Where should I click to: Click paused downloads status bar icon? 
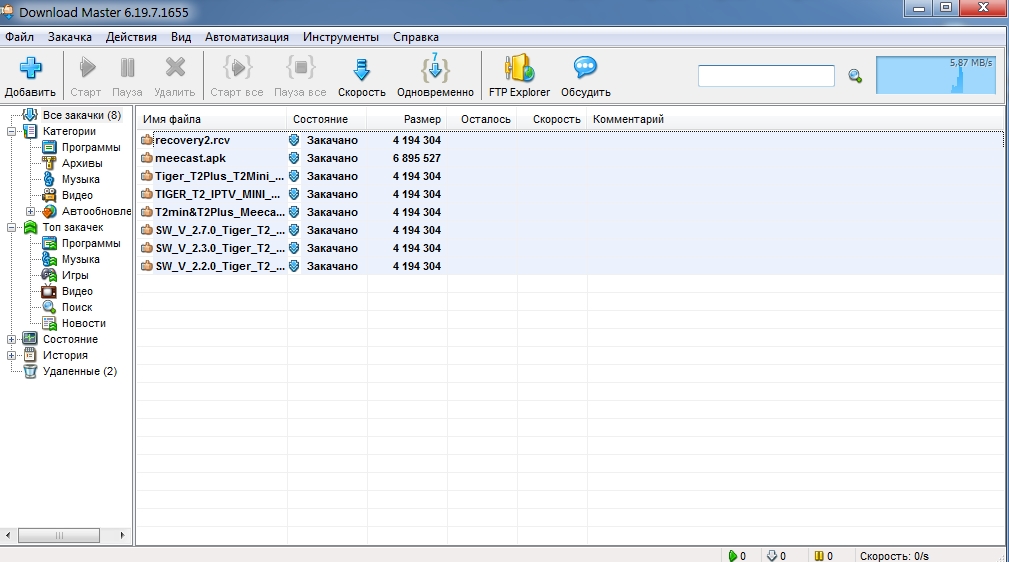[x=819, y=556]
